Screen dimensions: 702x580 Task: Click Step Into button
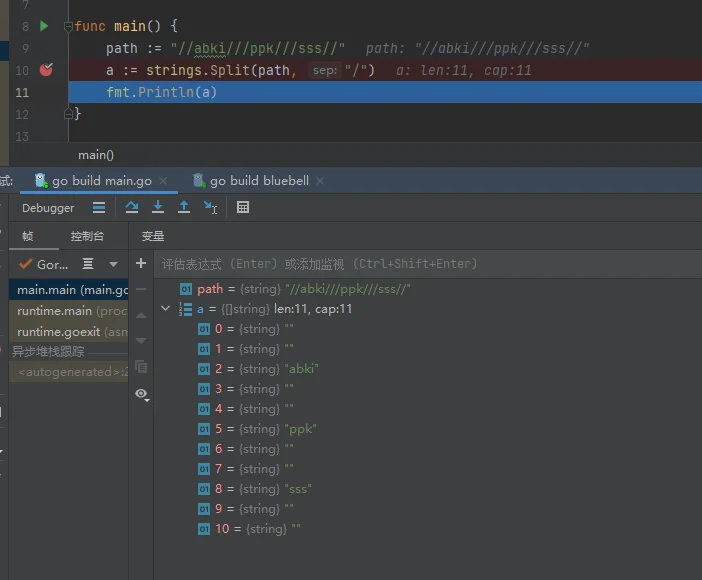[x=158, y=207]
